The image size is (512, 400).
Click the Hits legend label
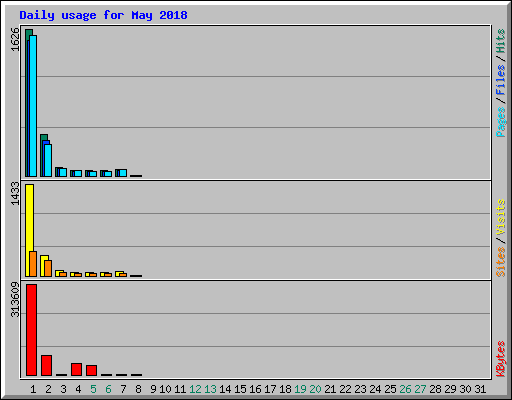pyautogui.click(x=501, y=41)
